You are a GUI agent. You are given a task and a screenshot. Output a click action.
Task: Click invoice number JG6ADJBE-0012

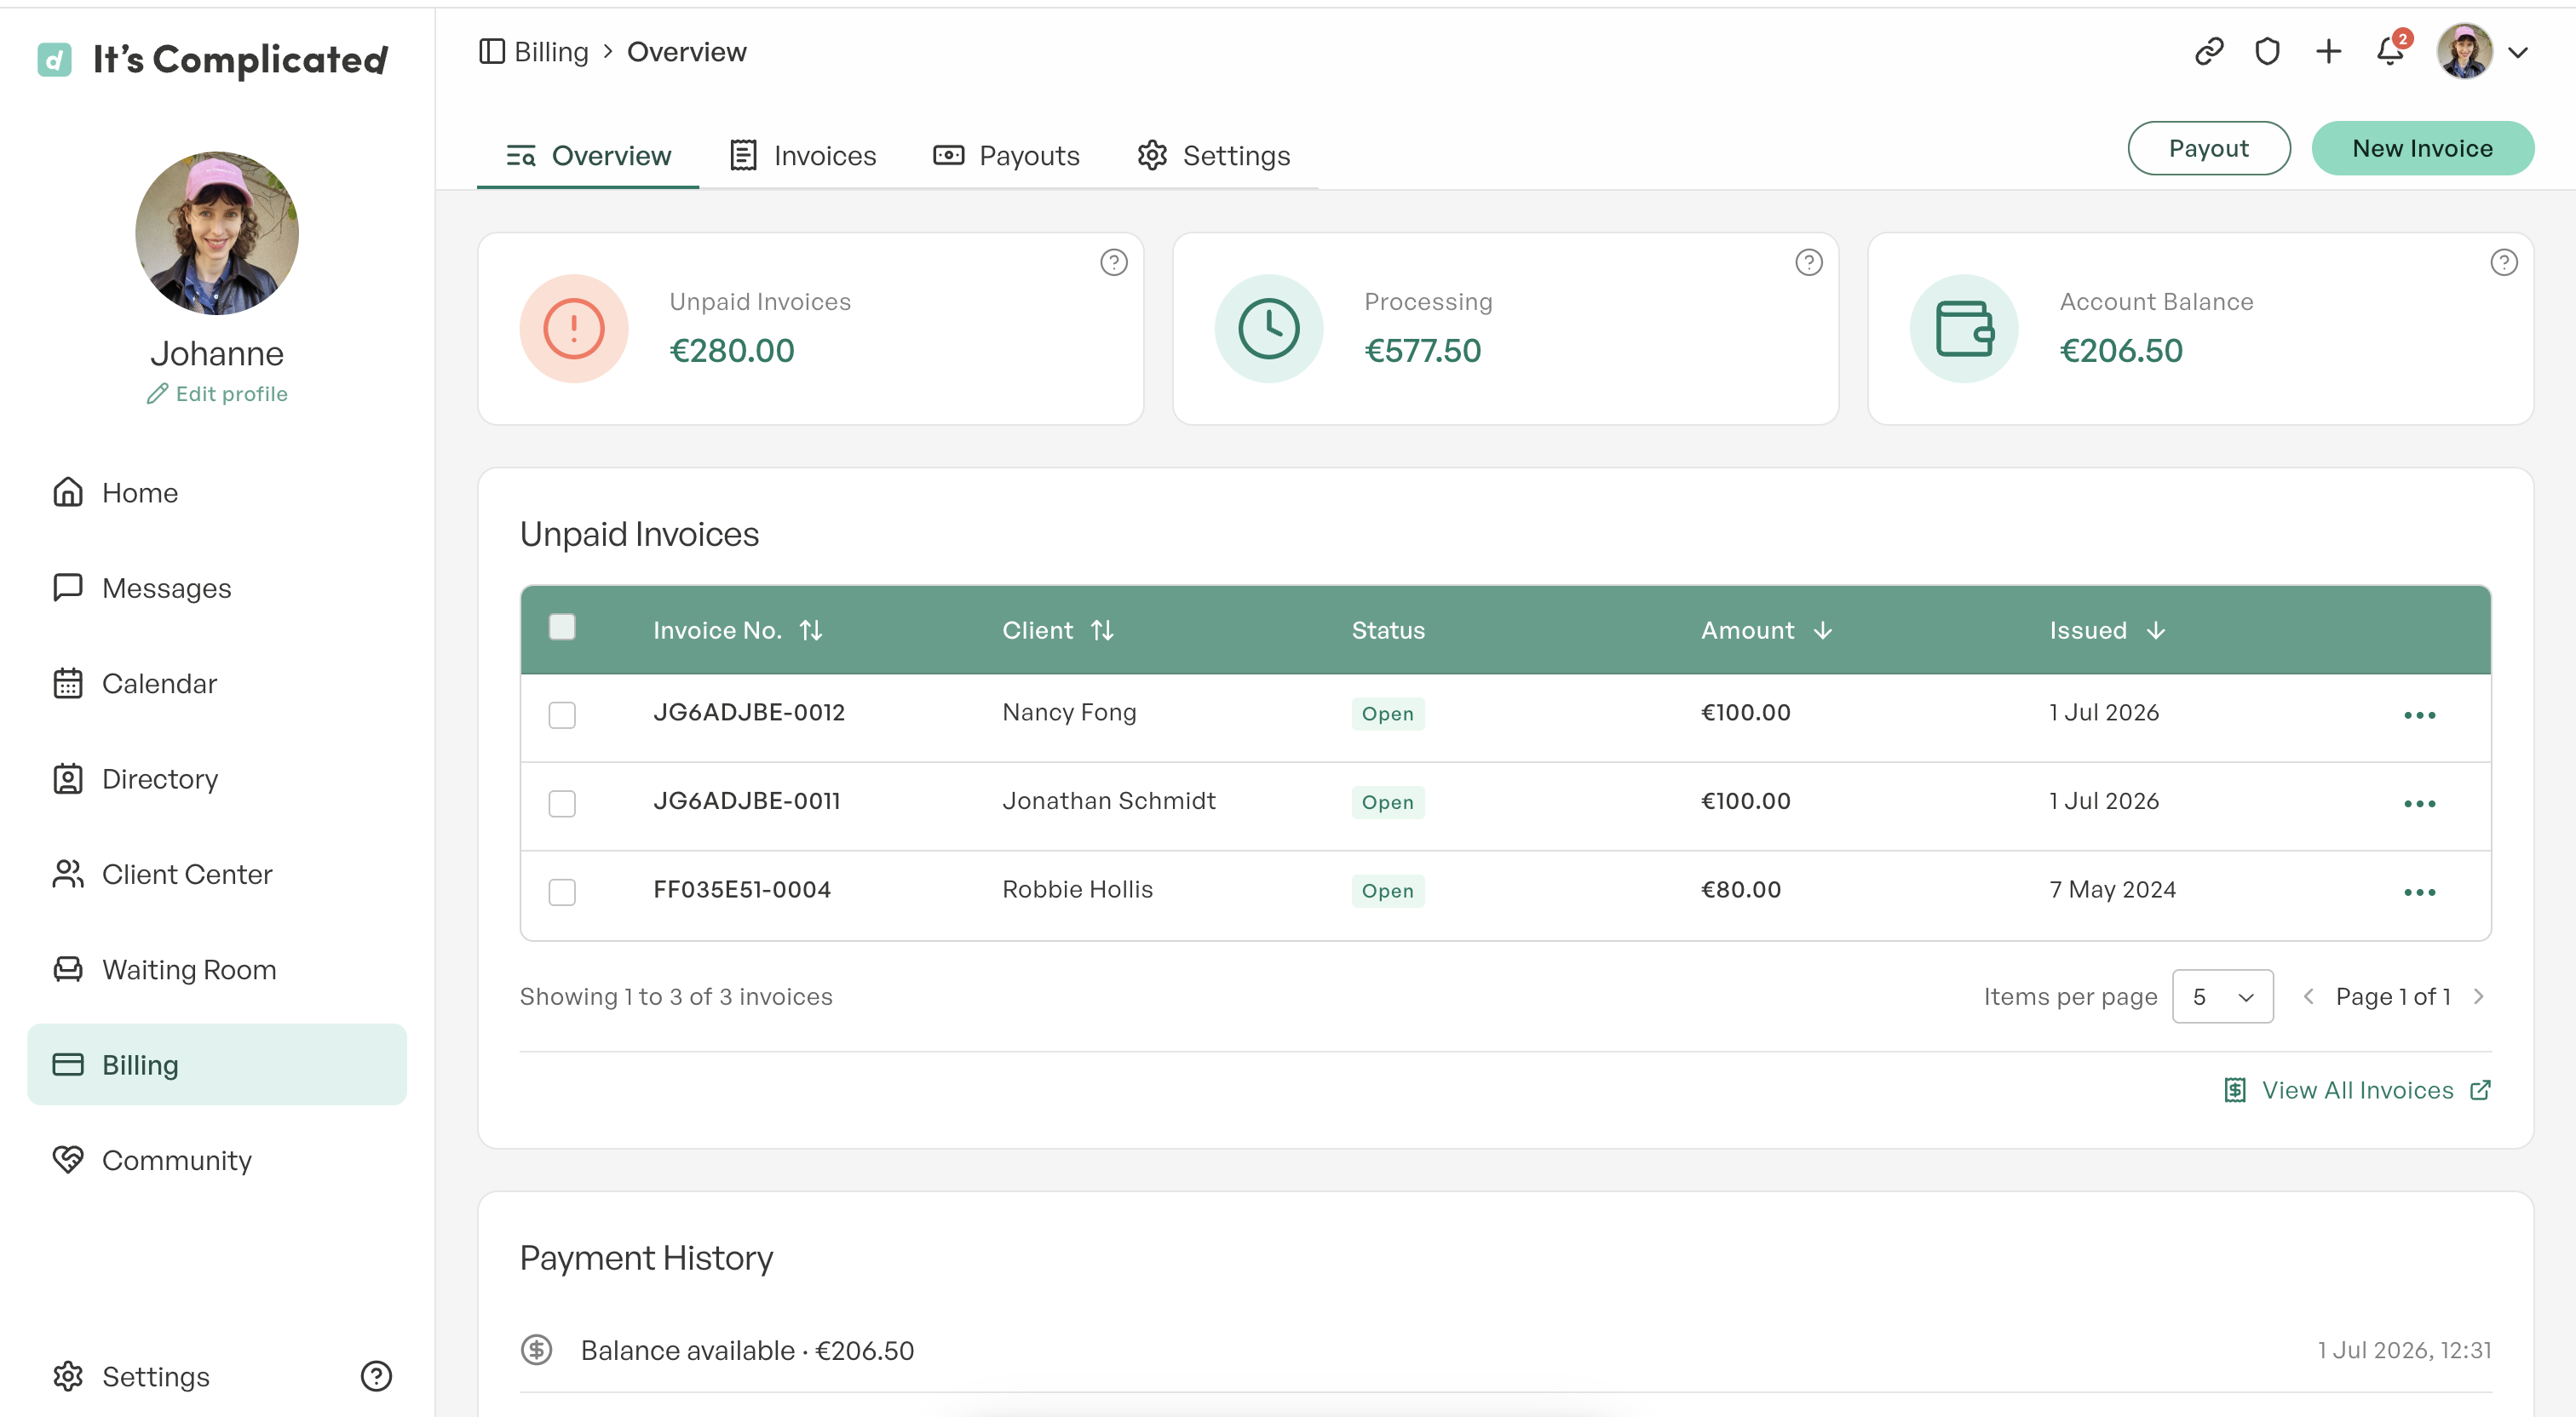tap(749, 712)
